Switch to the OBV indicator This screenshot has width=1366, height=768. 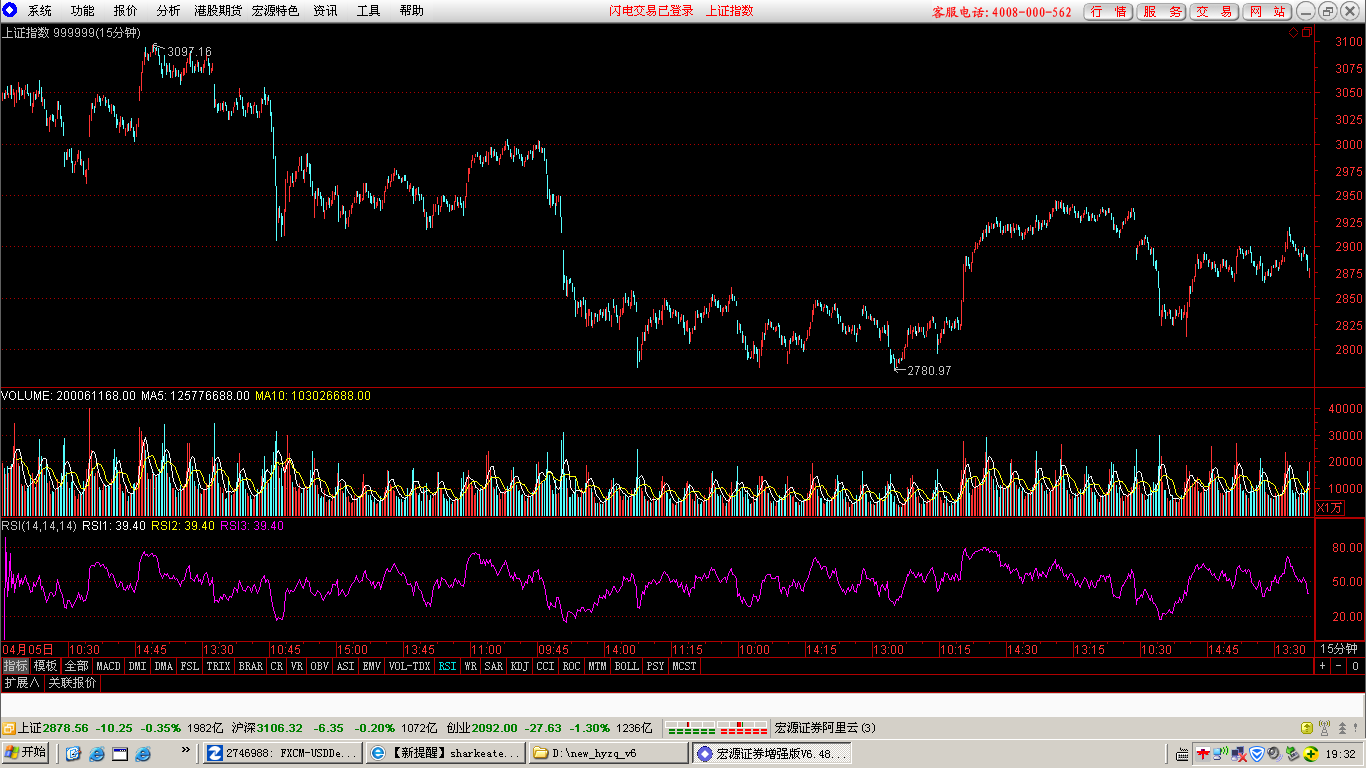(319, 666)
